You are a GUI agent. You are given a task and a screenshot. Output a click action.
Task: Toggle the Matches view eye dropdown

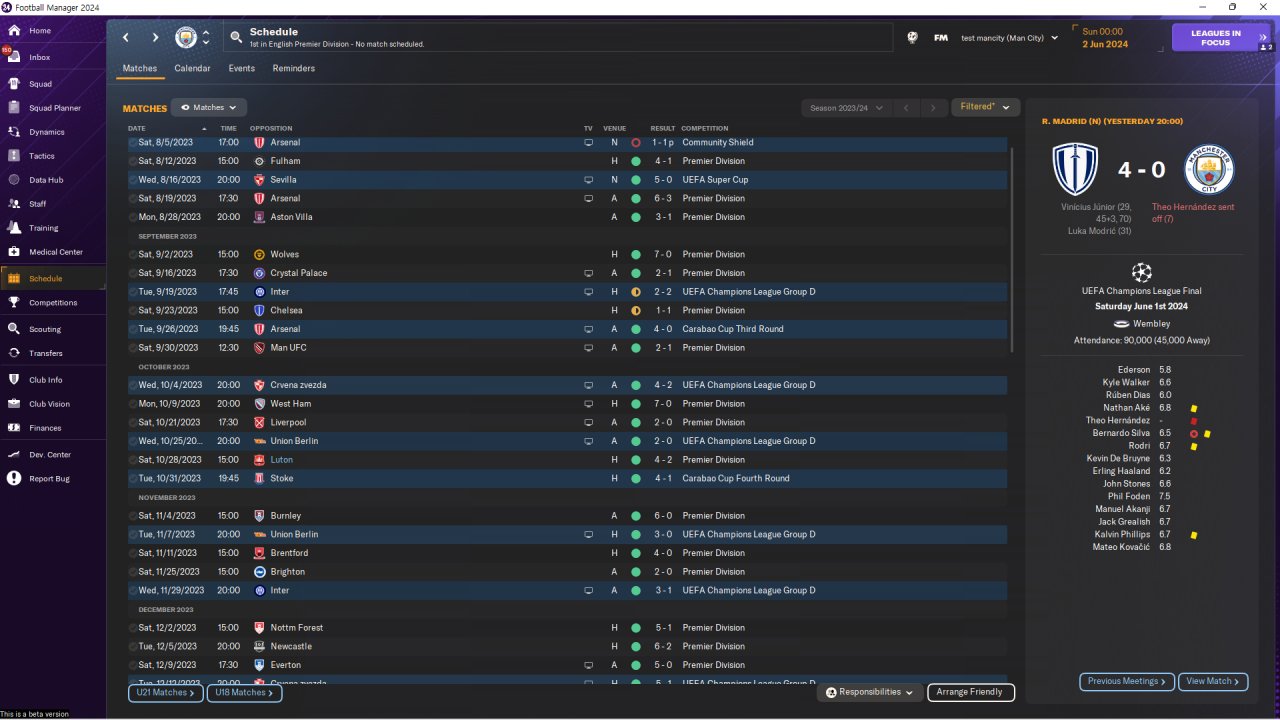tap(209, 107)
